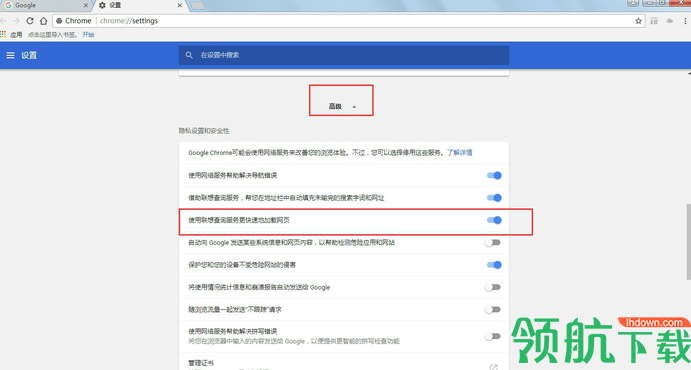Image resolution: width=691 pixels, height=370 pixels.
Task: Open the apps grid shortcut in bookmarks bar
Action: 3,34
